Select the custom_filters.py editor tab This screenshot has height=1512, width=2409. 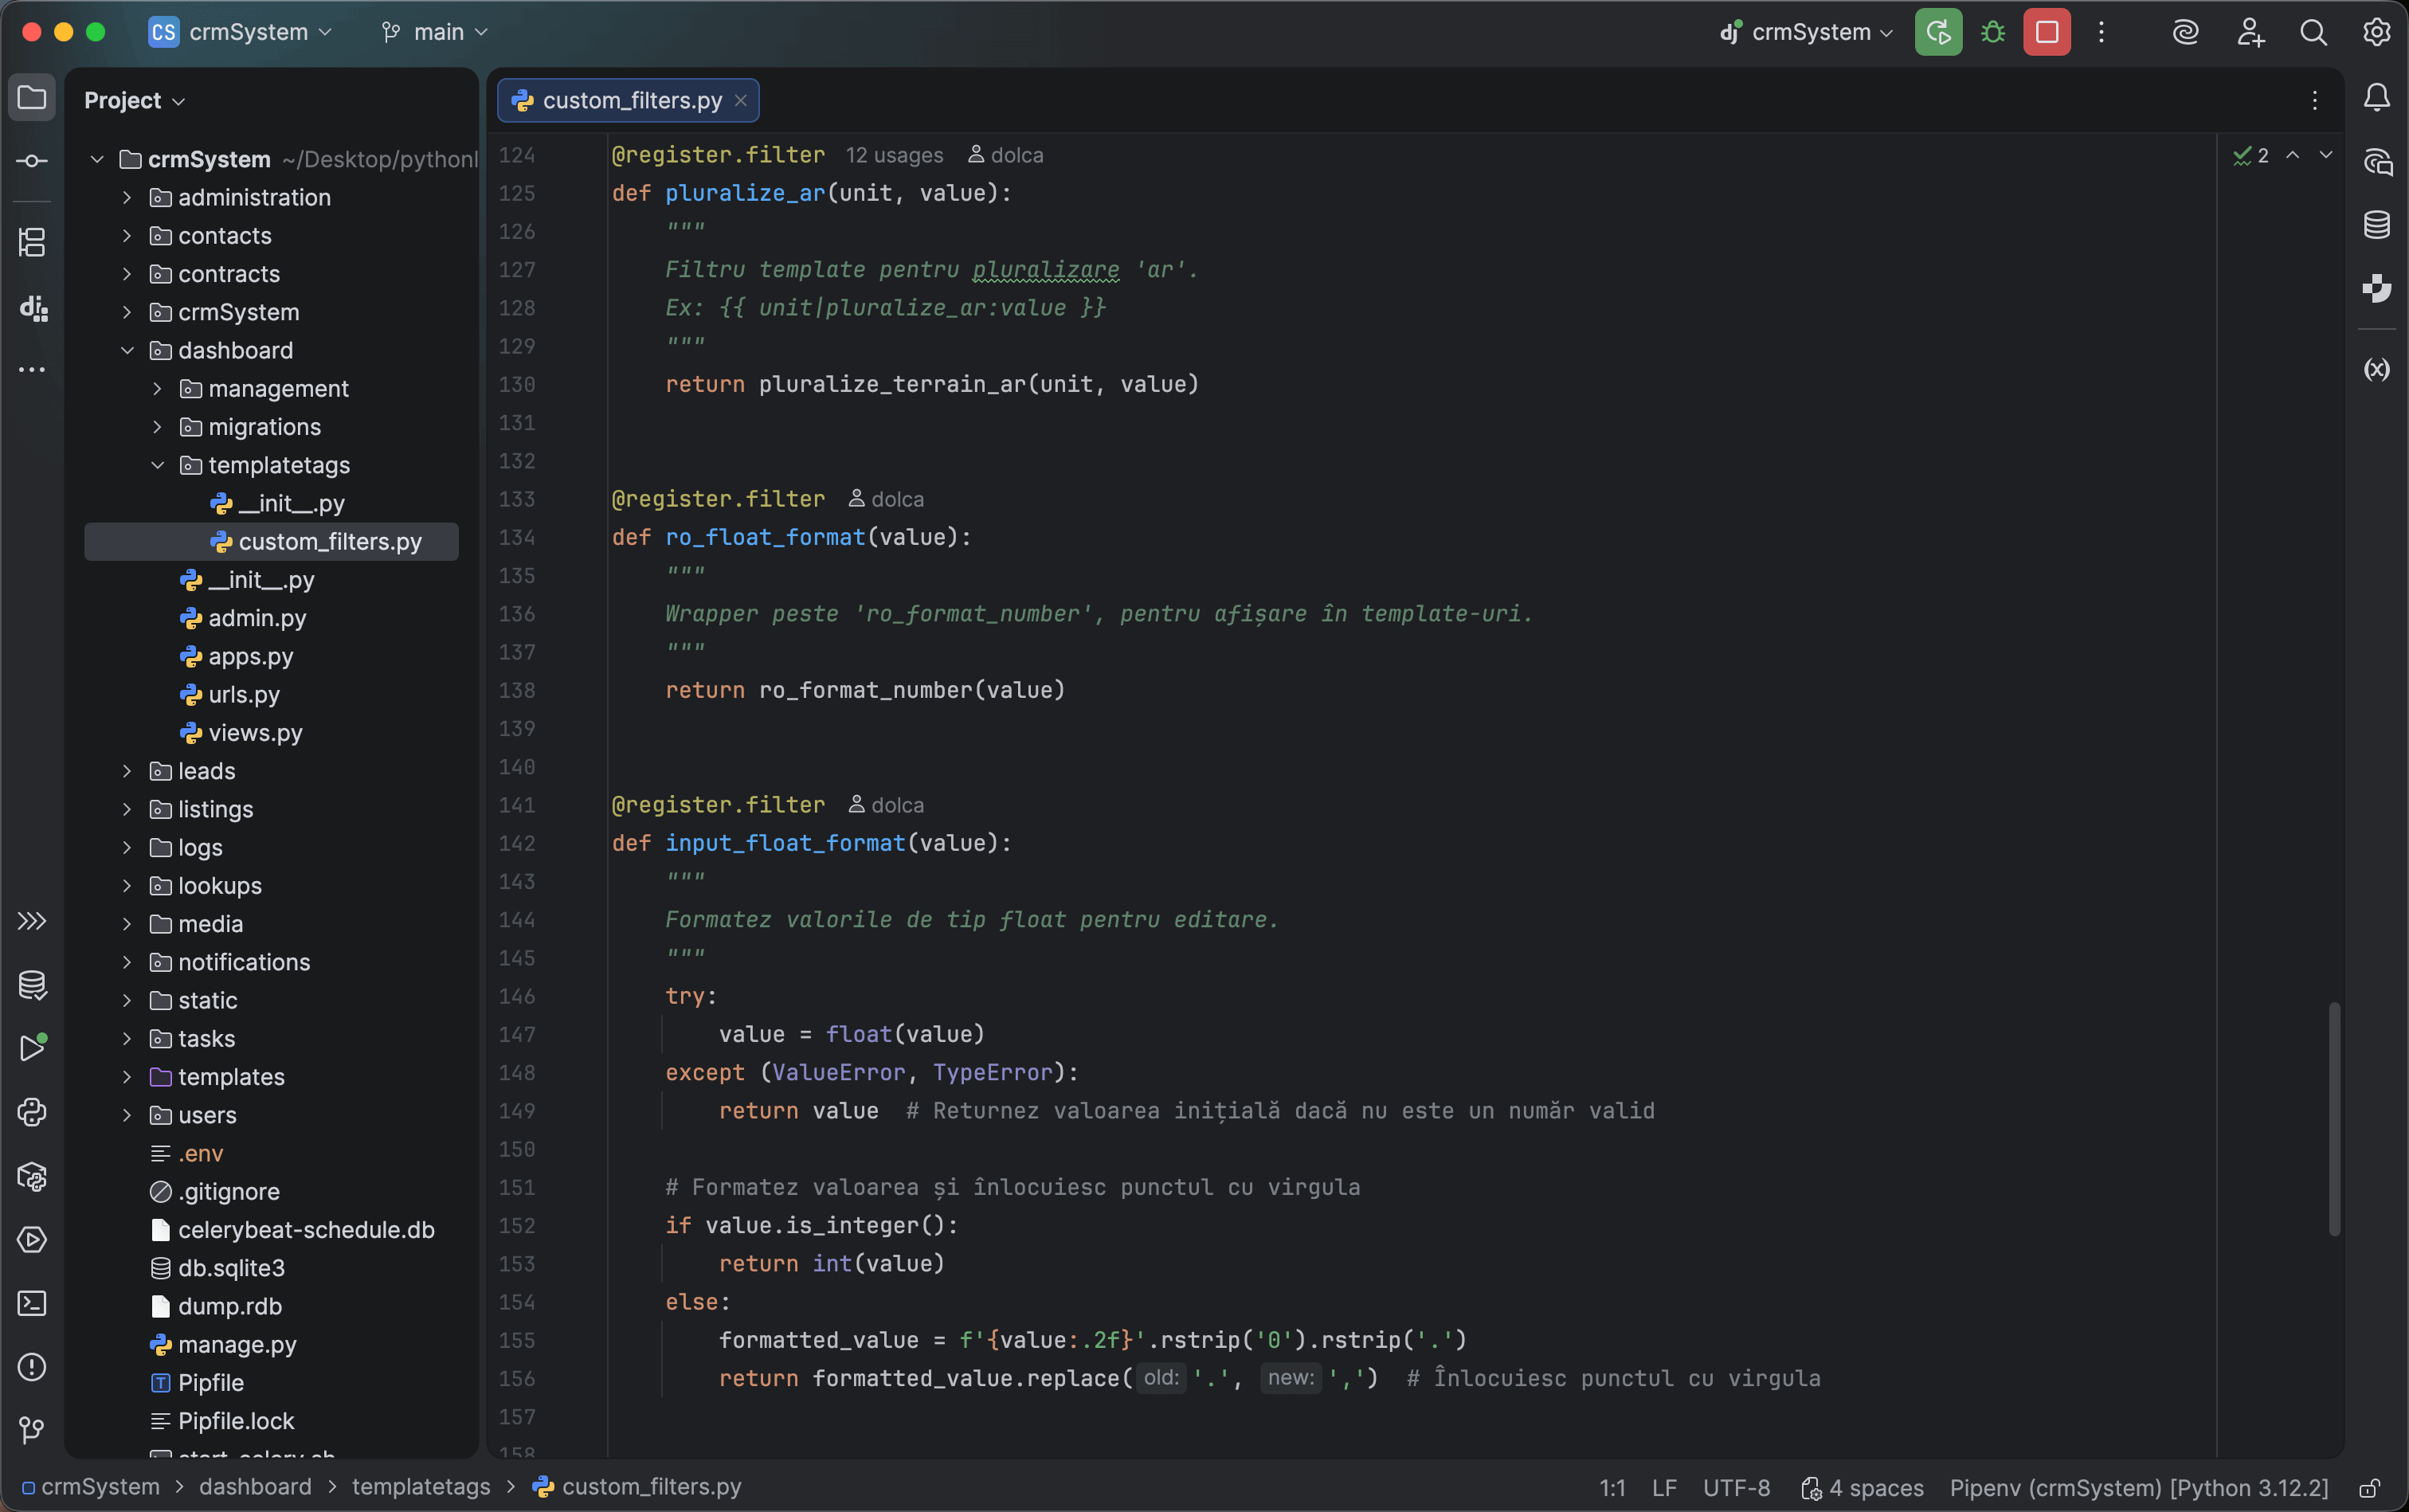point(627,99)
